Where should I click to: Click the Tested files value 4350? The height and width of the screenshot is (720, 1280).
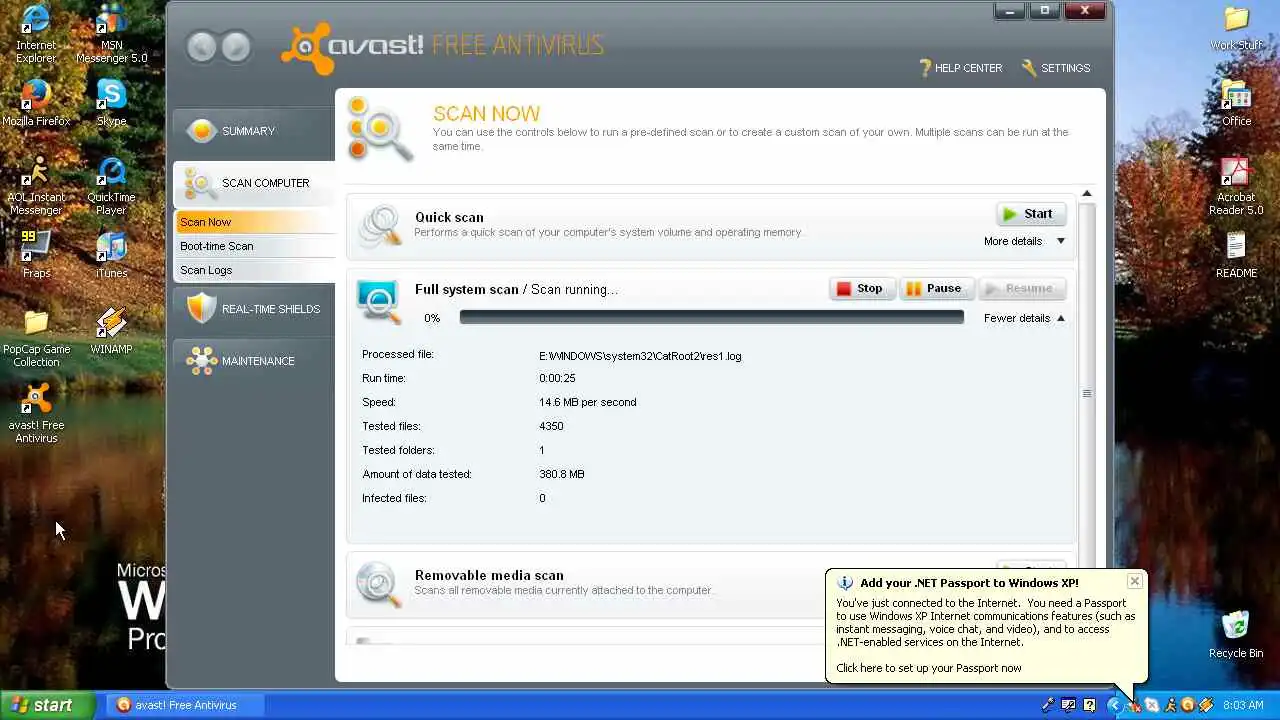tap(551, 426)
